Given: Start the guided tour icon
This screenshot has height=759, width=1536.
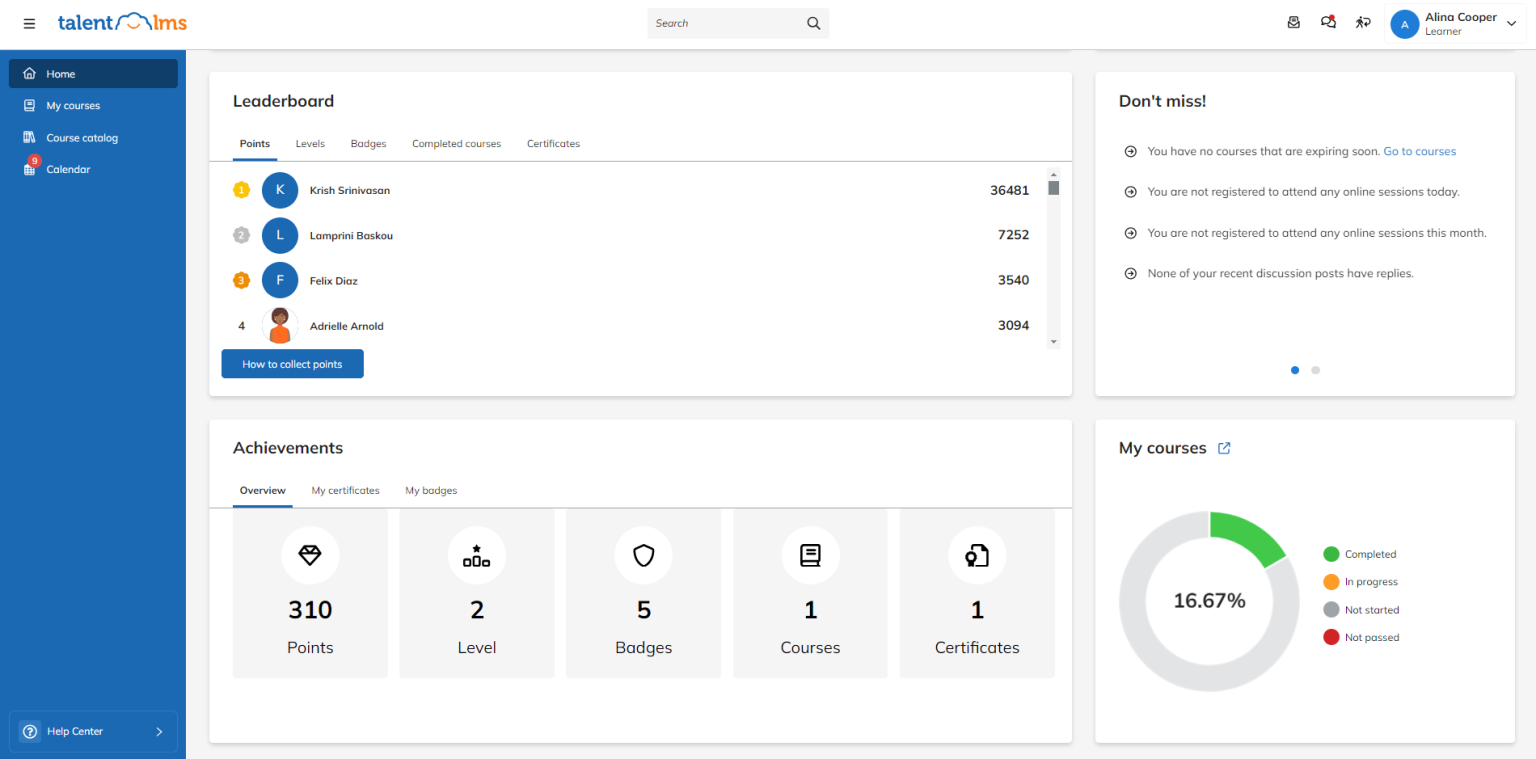Looking at the screenshot, I should [x=1363, y=22].
